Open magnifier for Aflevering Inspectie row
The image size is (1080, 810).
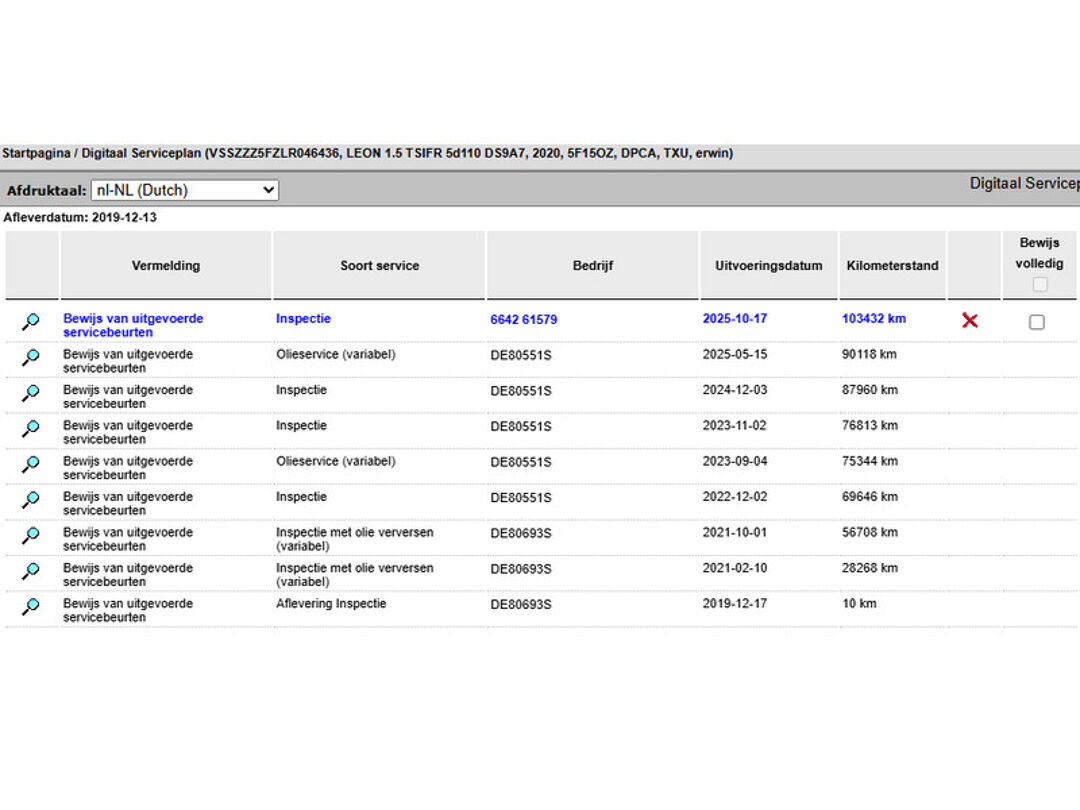click(x=31, y=606)
